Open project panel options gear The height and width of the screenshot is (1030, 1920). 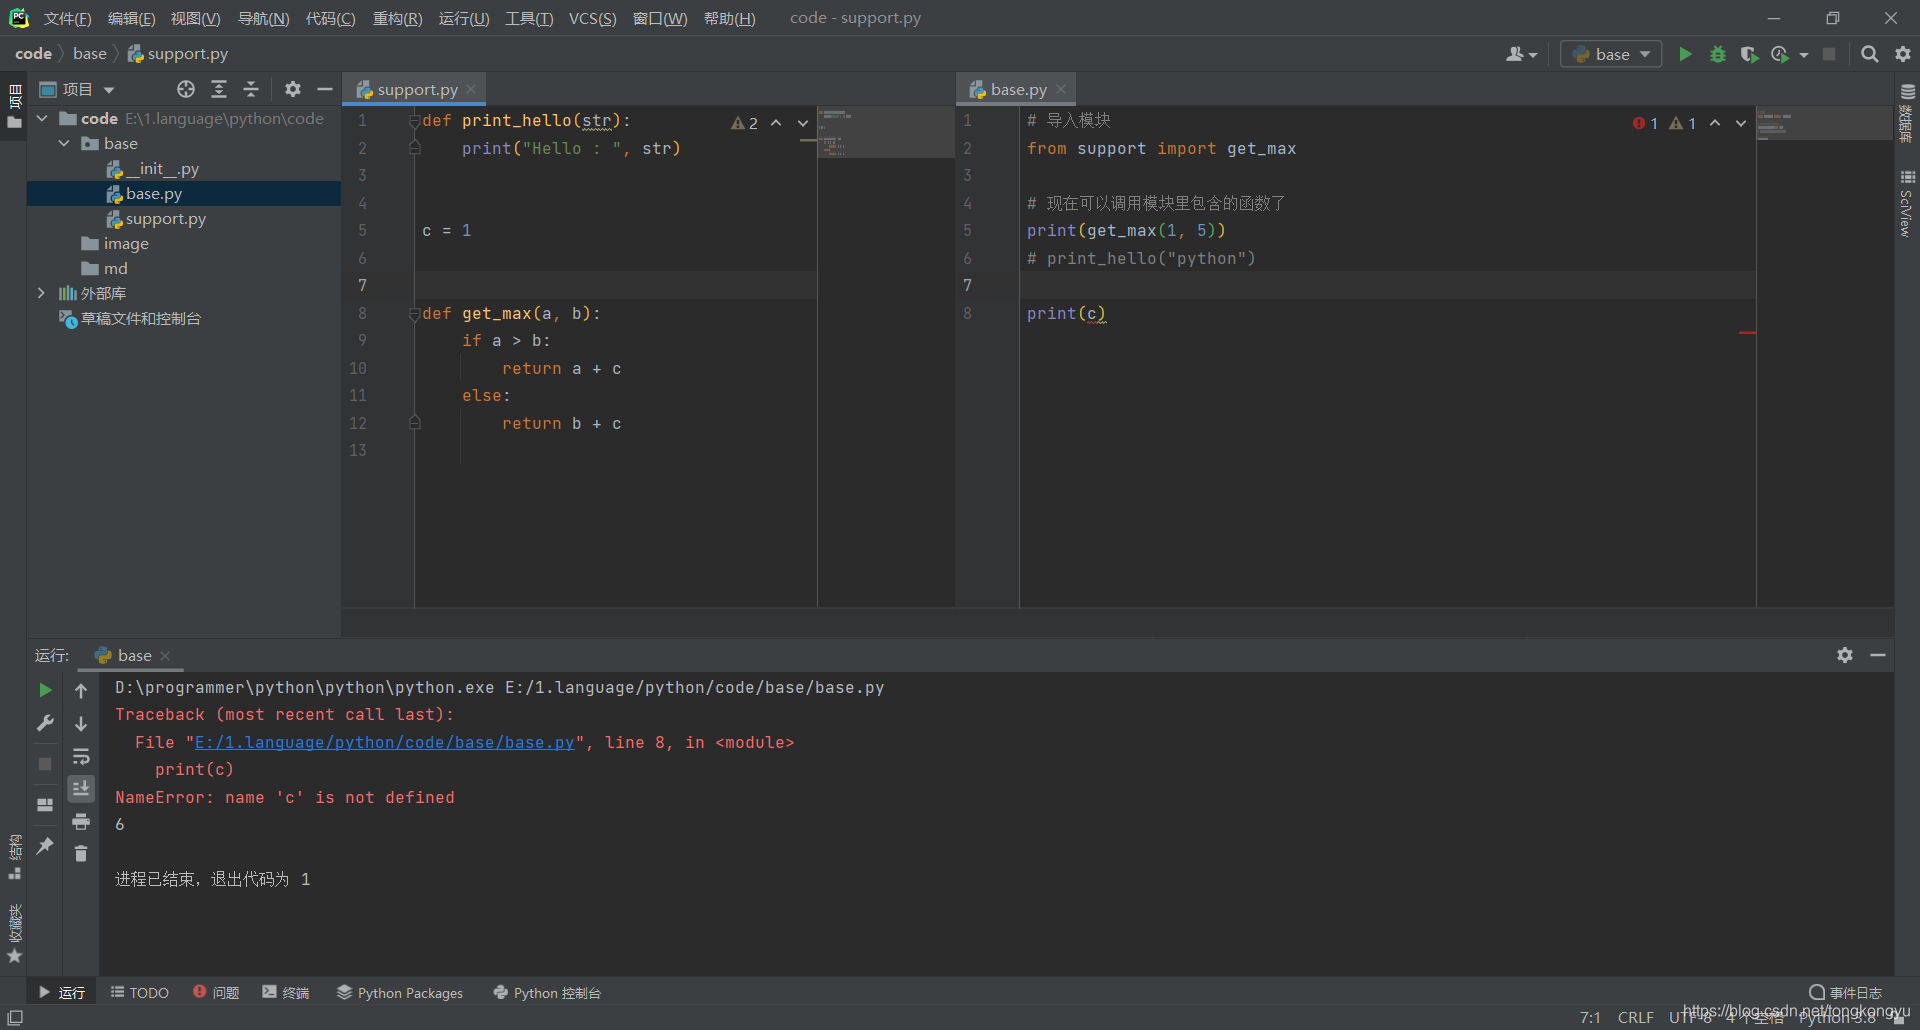(x=292, y=89)
